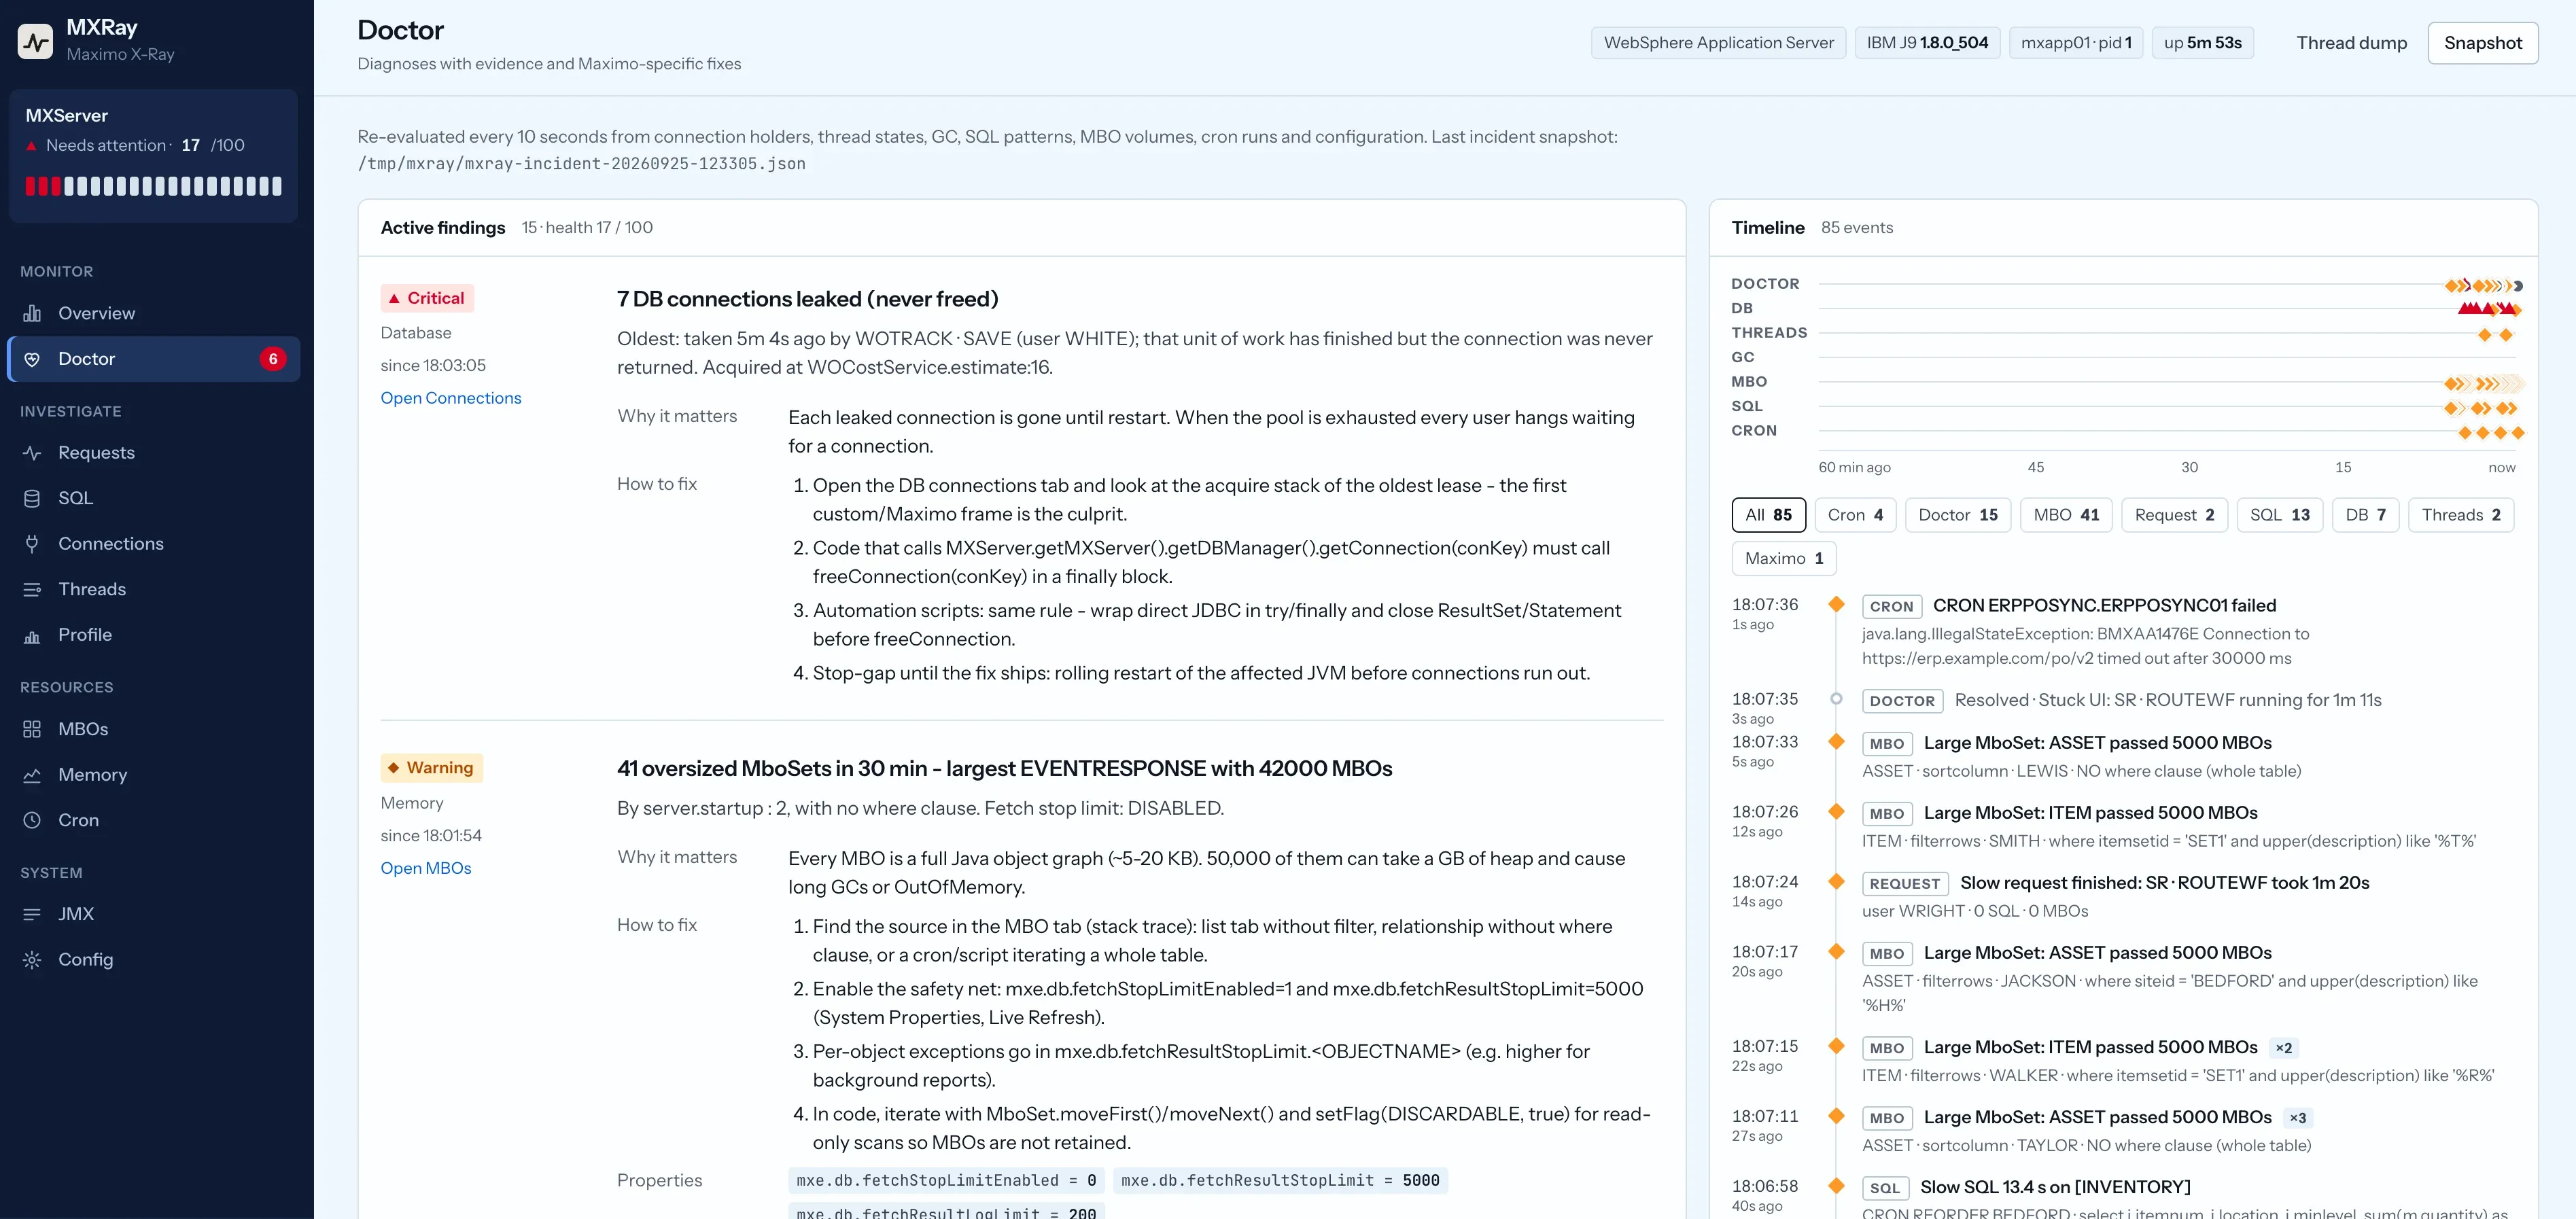Open Slow request finished SR ROUTEWF event

tap(2164, 883)
